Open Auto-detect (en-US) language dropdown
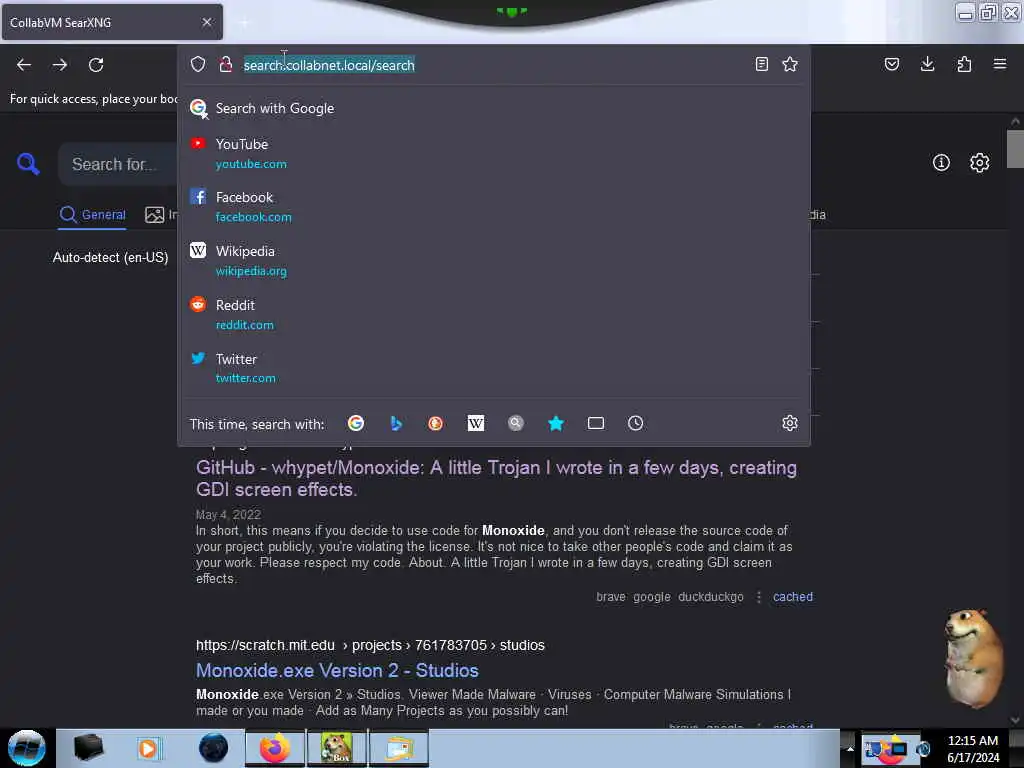 click(x=110, y=257)
